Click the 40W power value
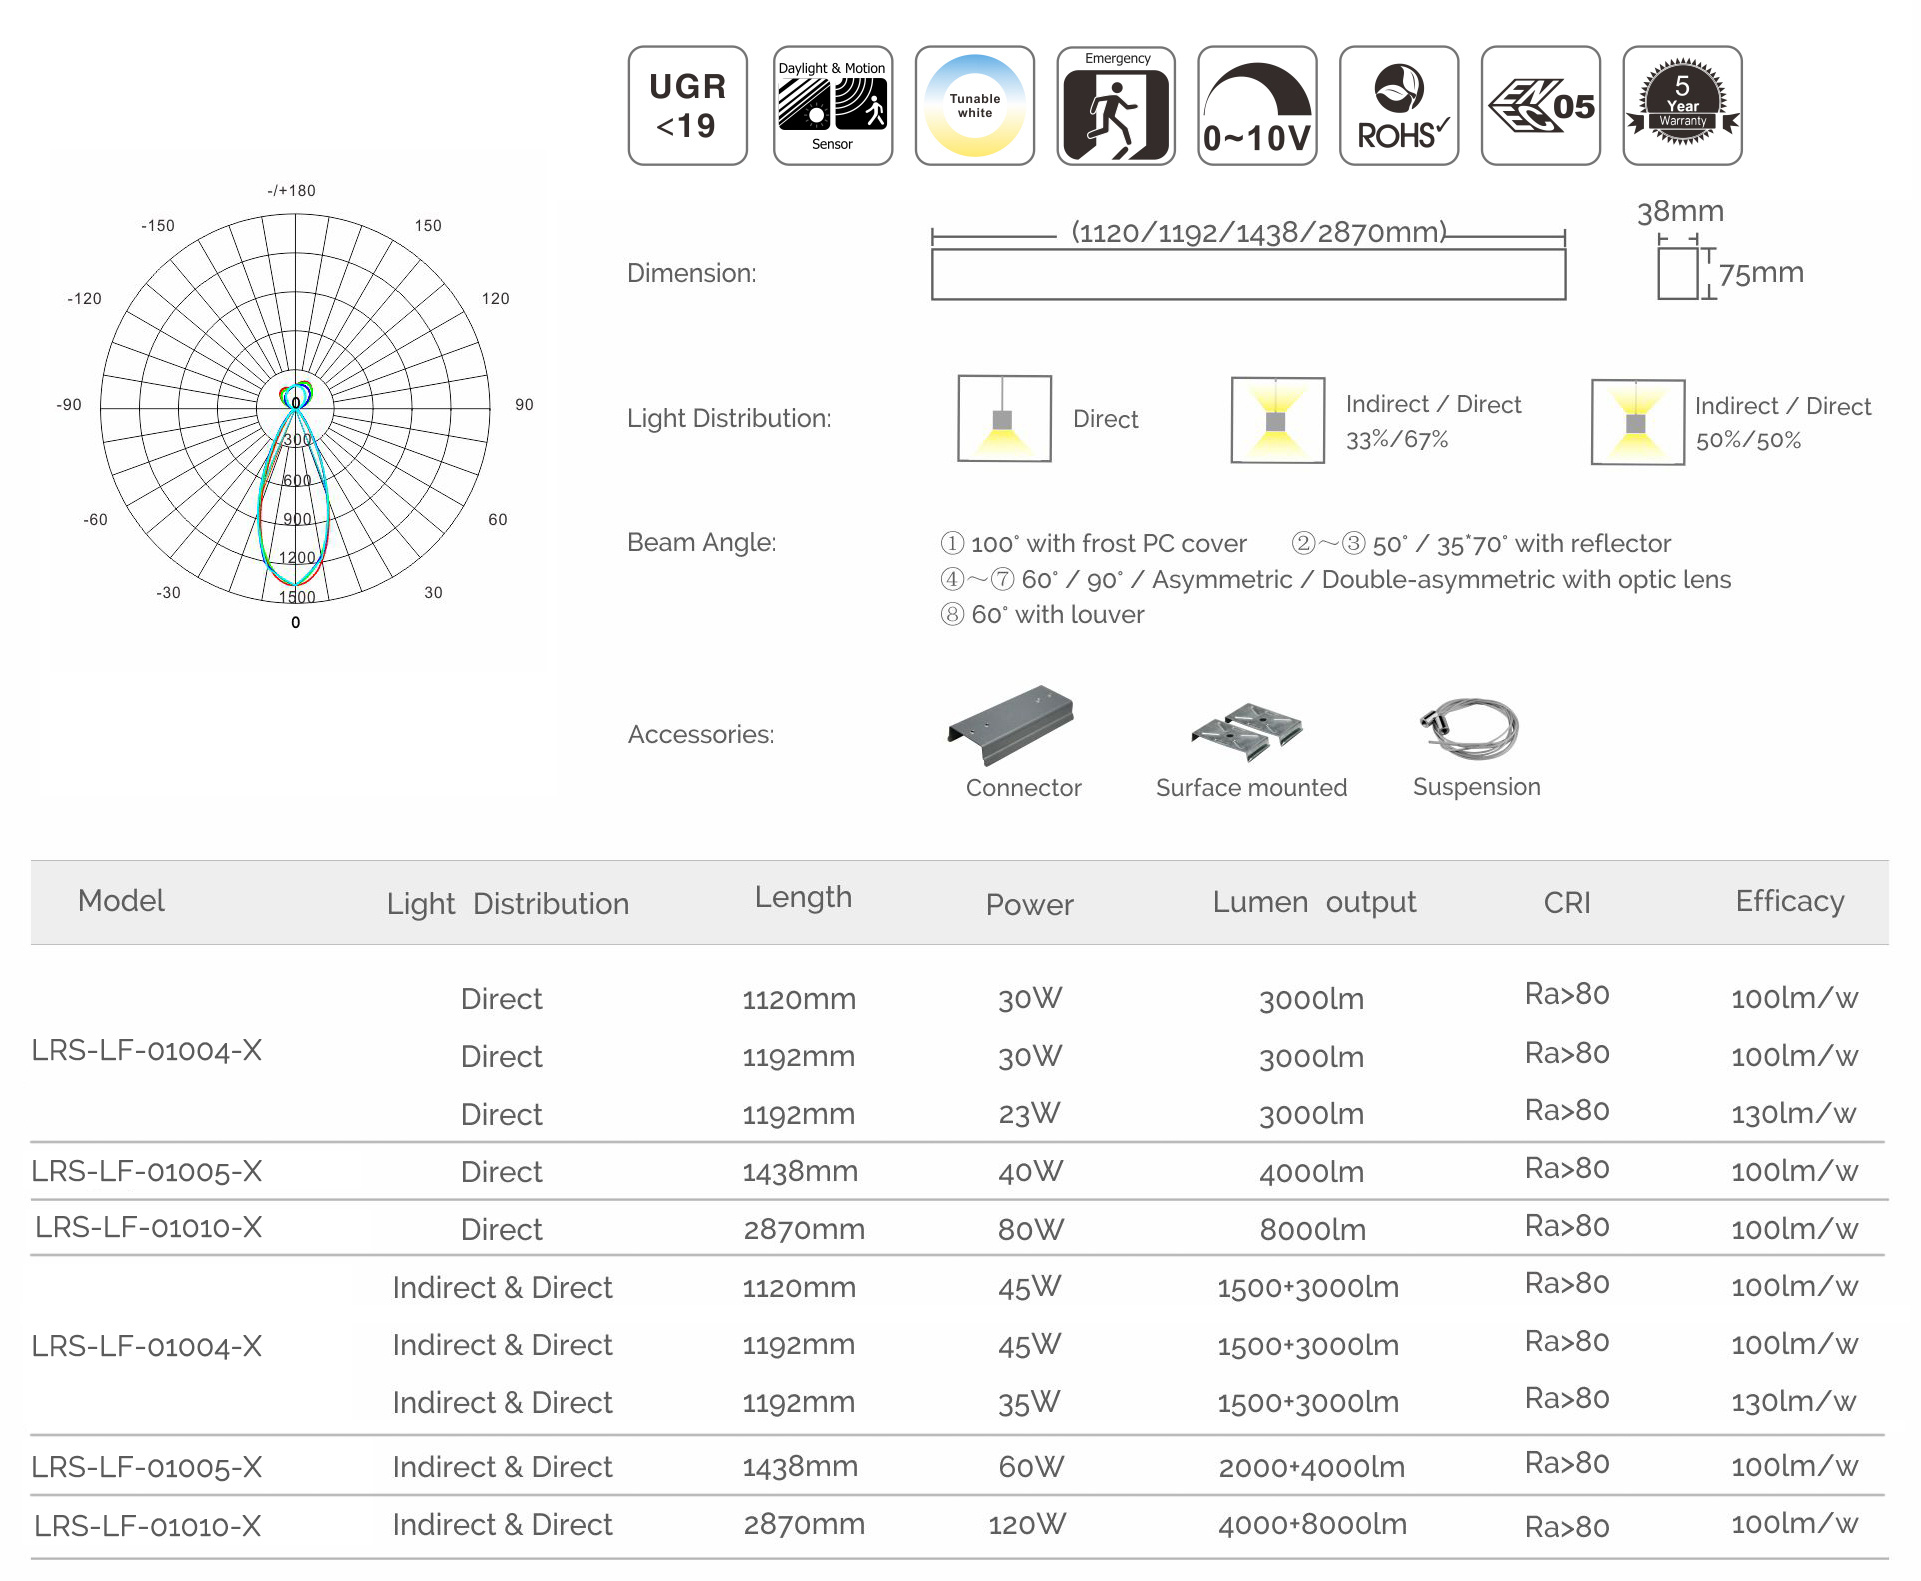Image resolution: width=1921 pixels, height=1581 pixels. pyautogui.click(x=1030, y=1171)
